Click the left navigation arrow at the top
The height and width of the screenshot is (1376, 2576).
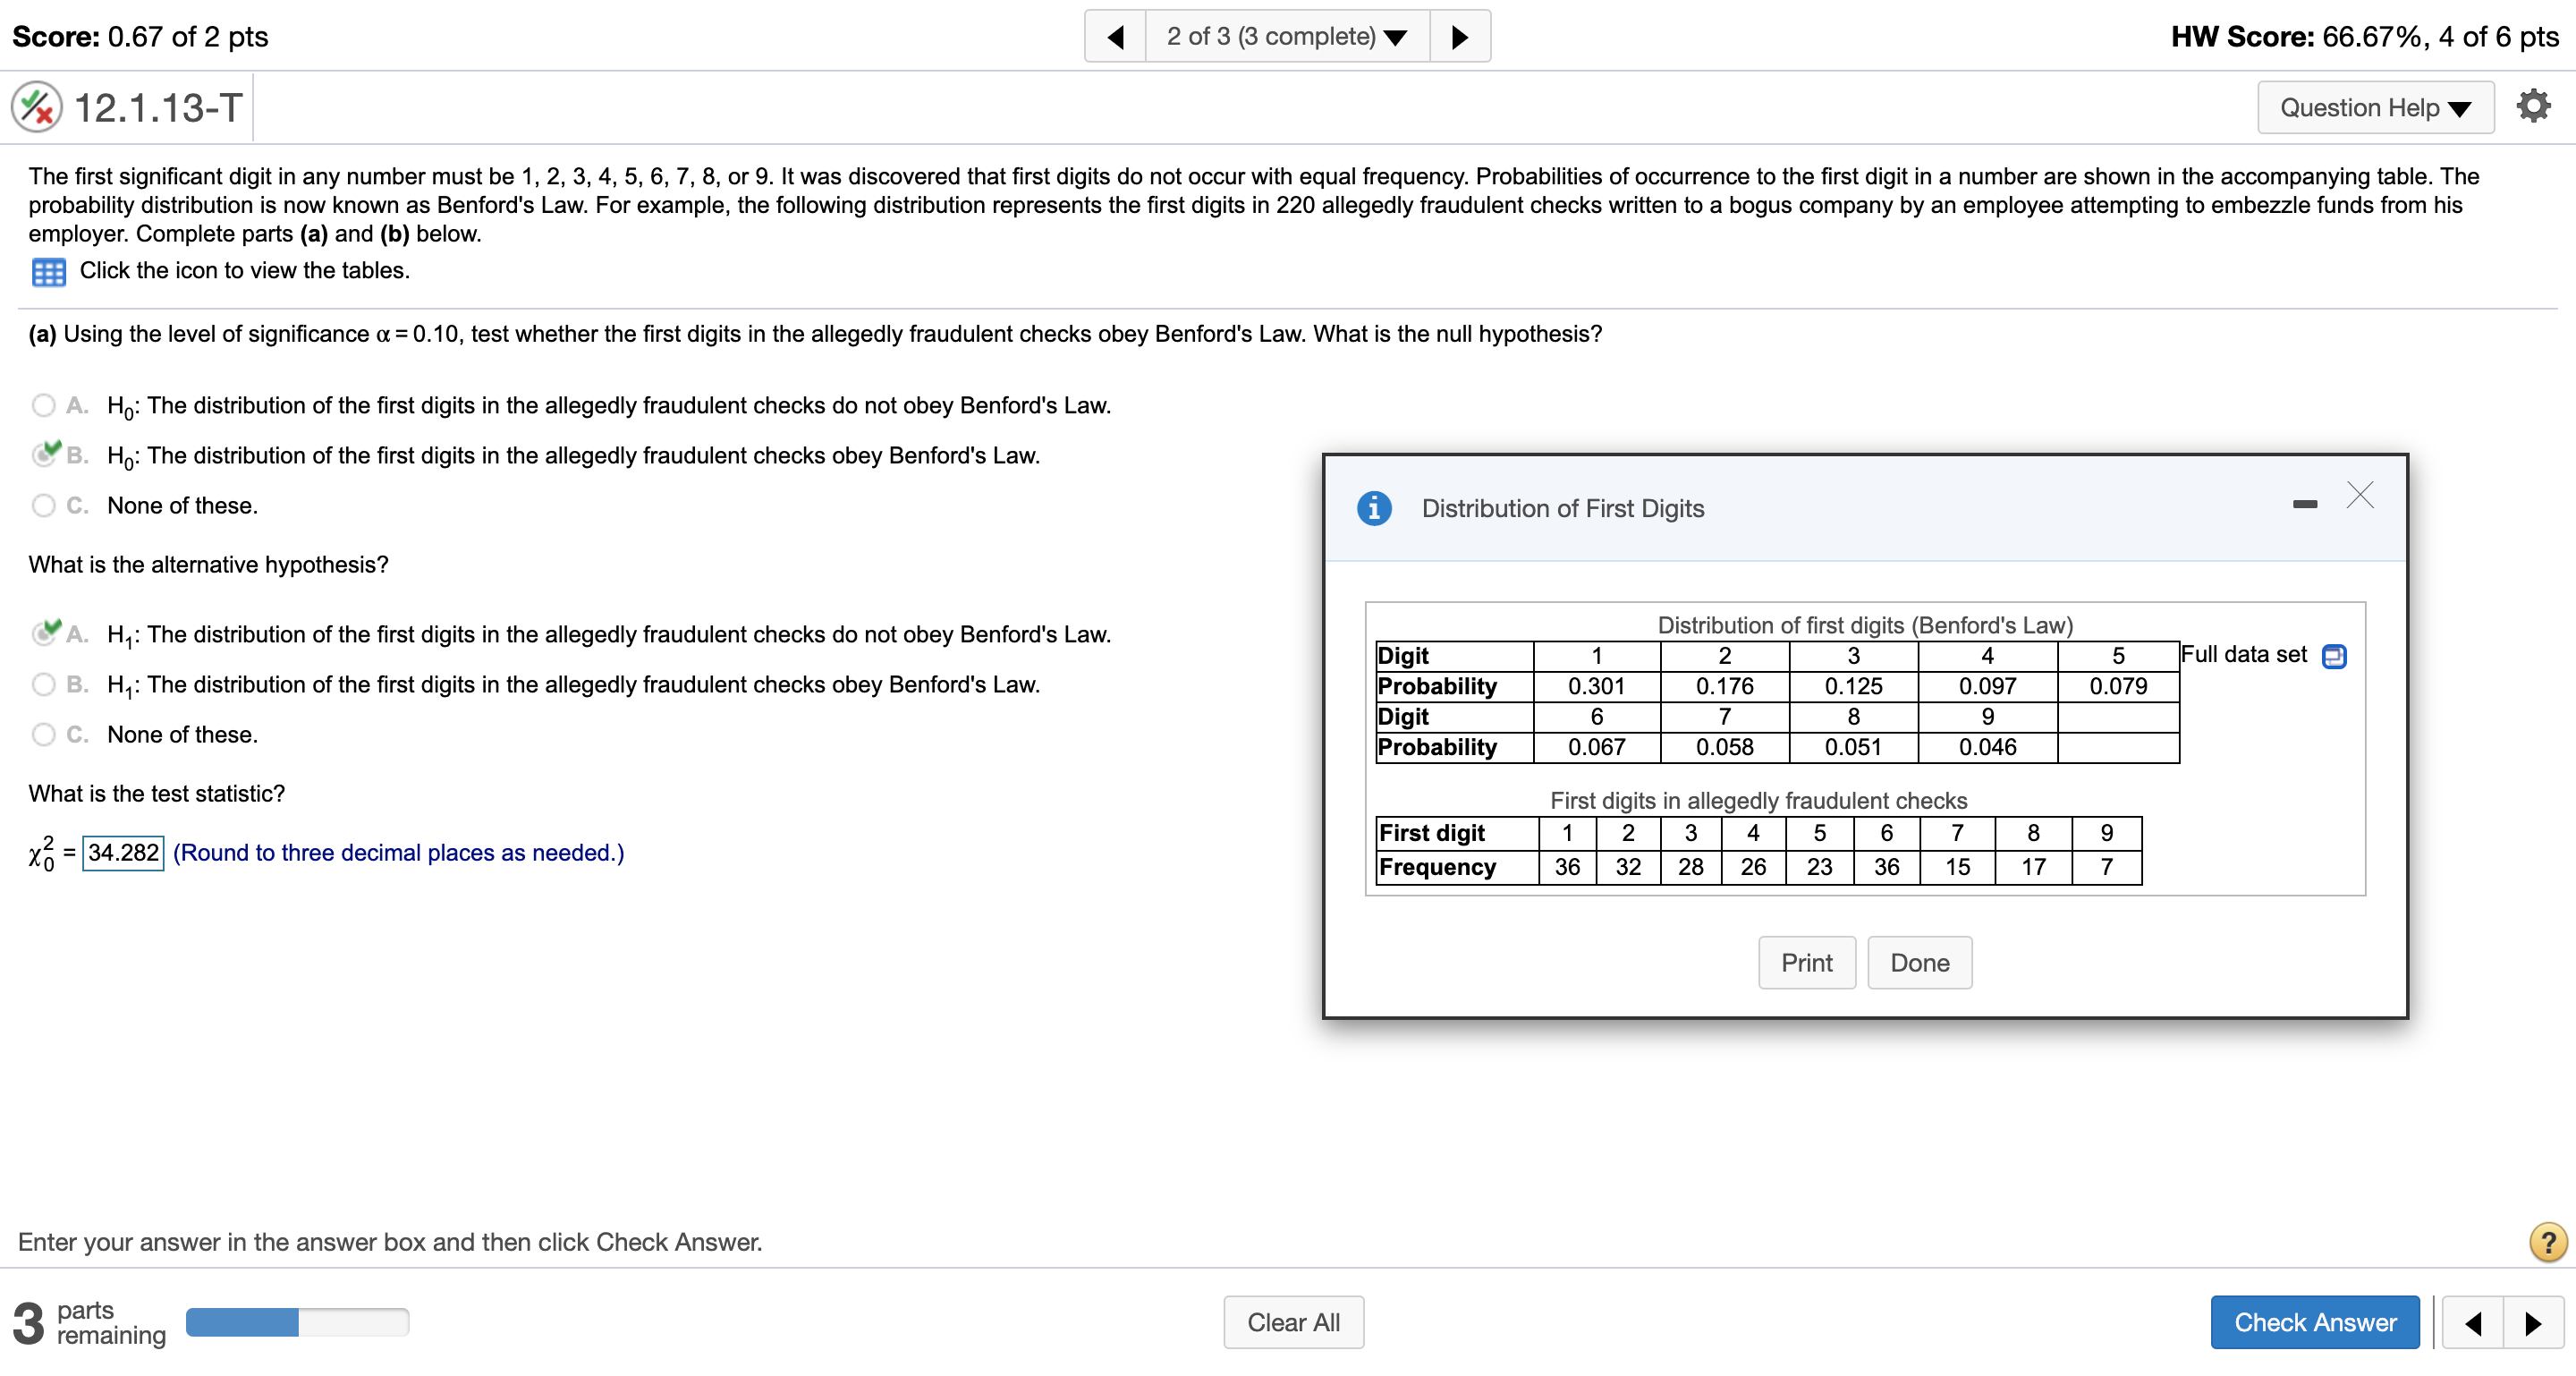[1115, 35]
